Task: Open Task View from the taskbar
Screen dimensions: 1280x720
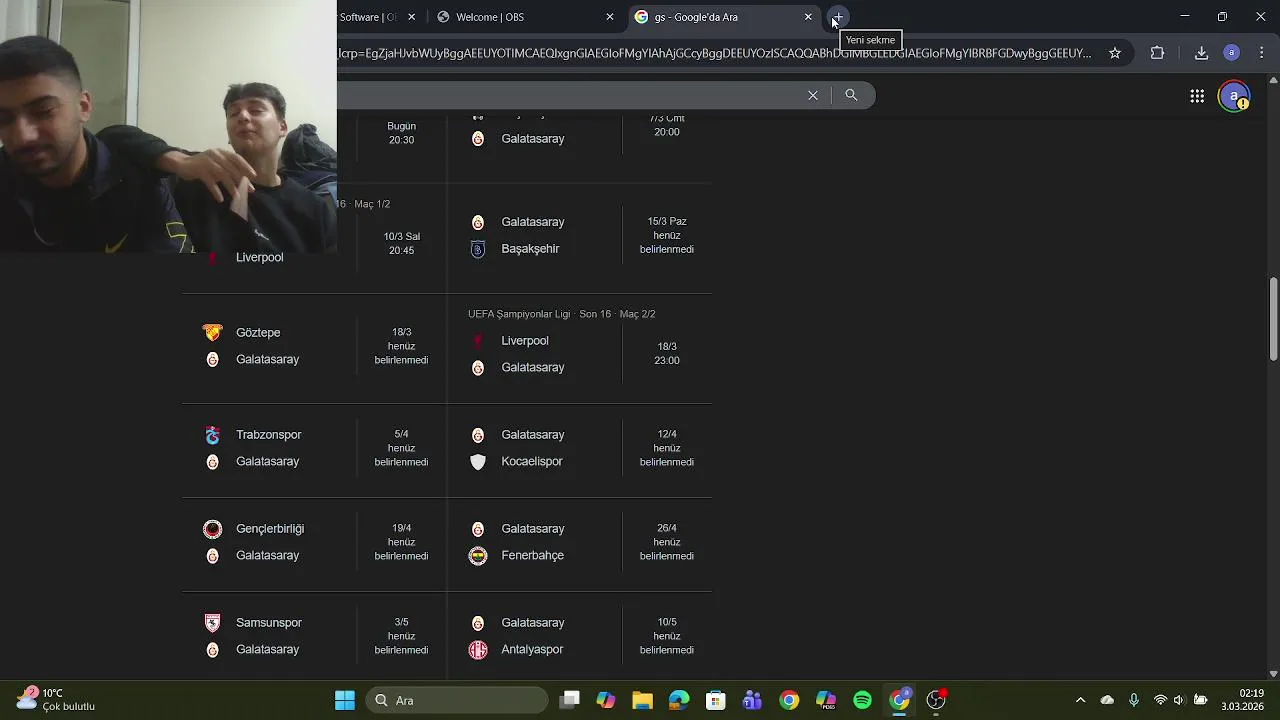Action: (x=570, y=700)
